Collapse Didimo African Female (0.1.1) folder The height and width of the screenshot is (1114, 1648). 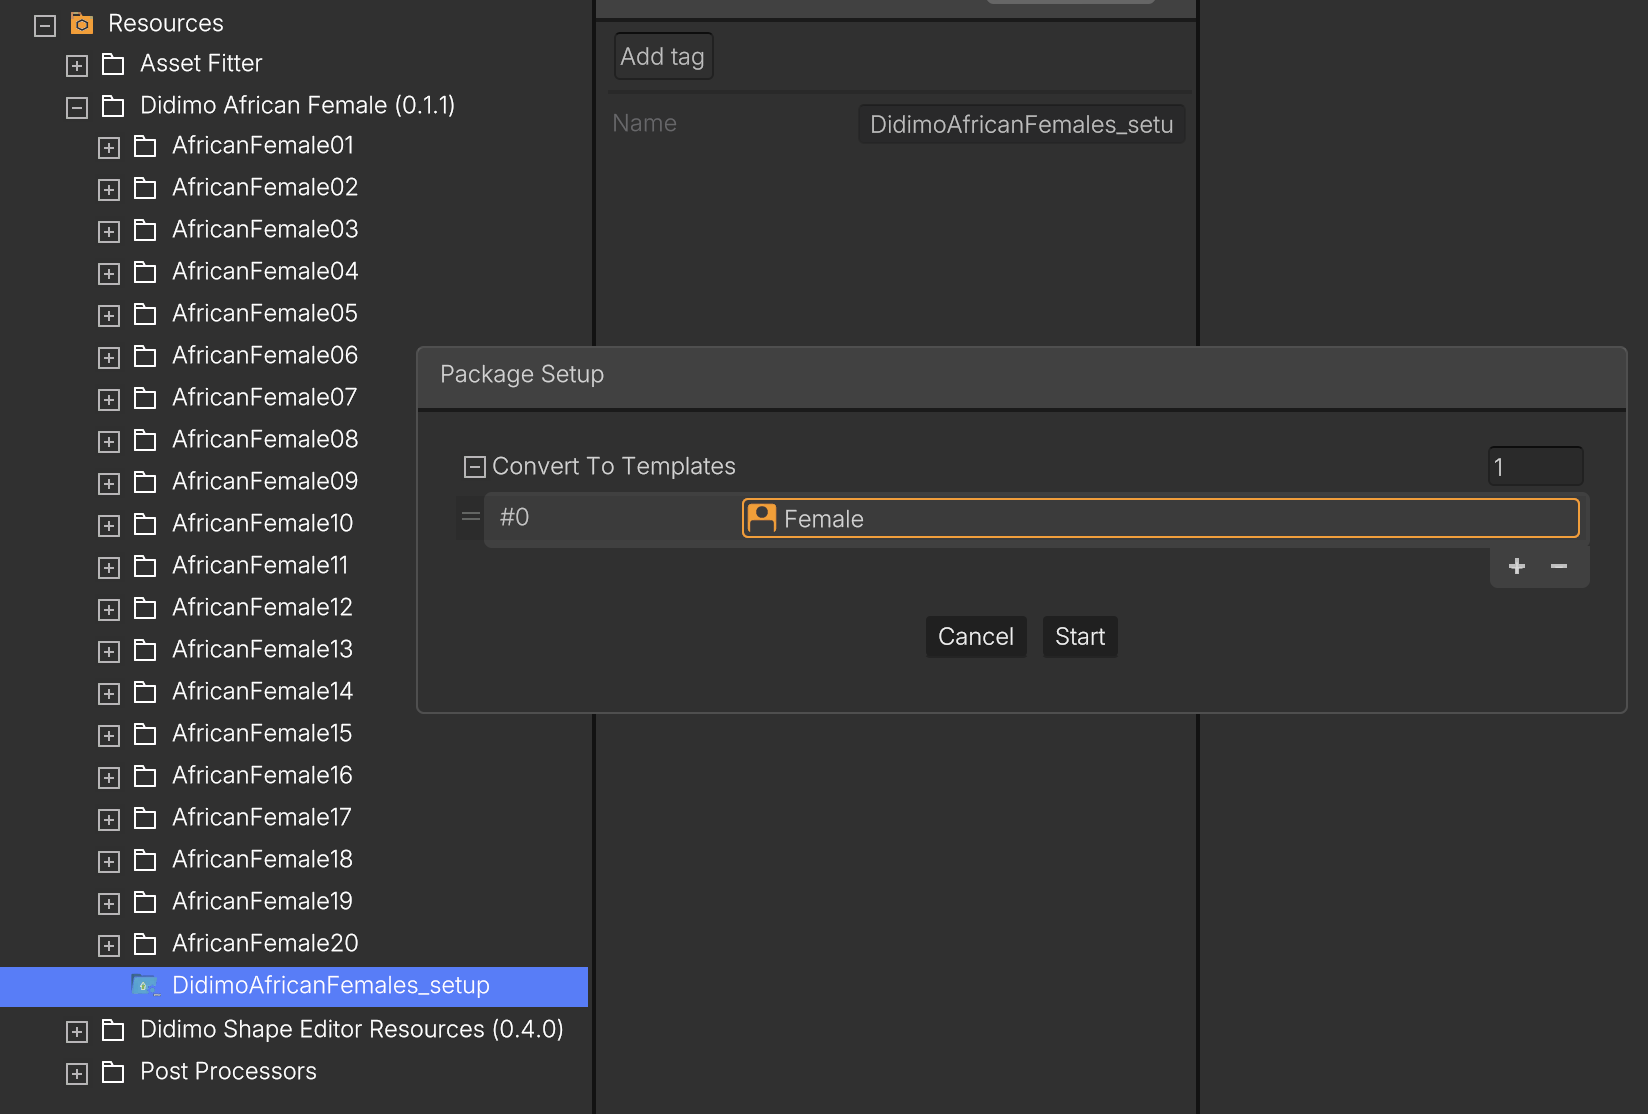point(77,108)
